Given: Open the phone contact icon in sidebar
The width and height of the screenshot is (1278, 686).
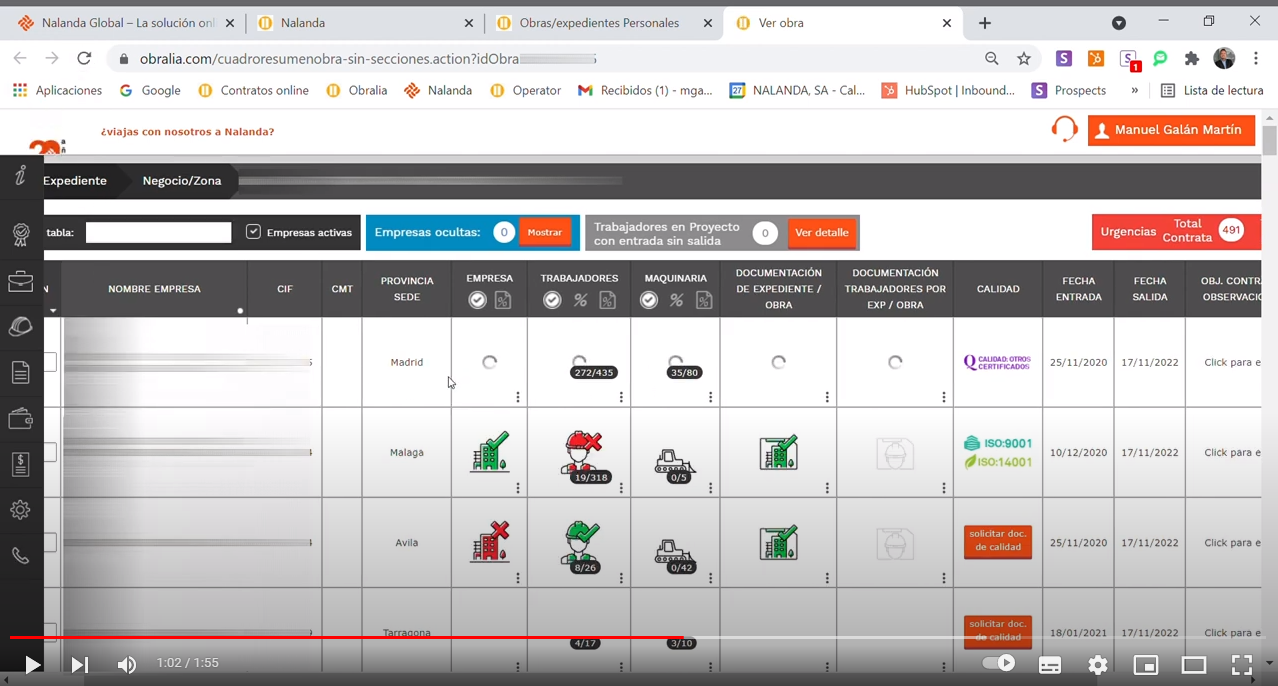Looking at the screenshot, I should coord(20,556).
